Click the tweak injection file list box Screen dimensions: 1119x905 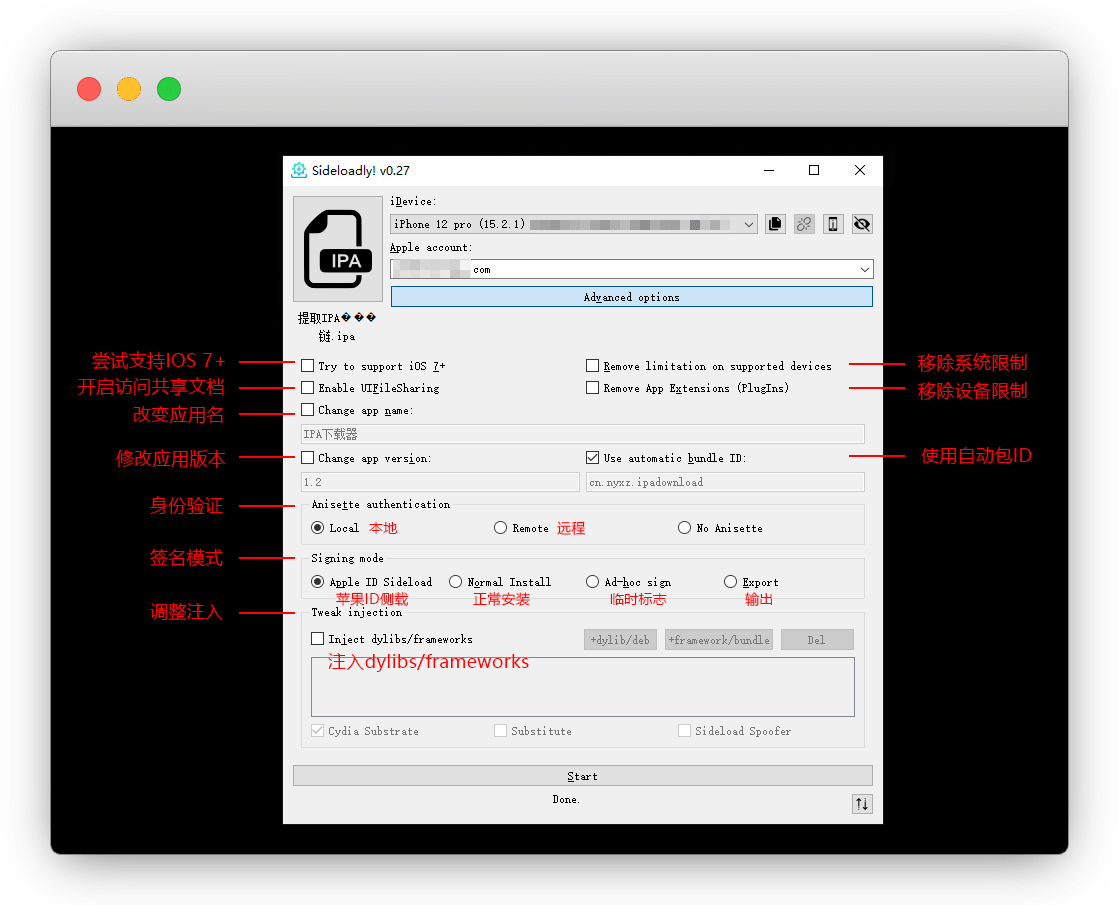[x=582, y=687]
